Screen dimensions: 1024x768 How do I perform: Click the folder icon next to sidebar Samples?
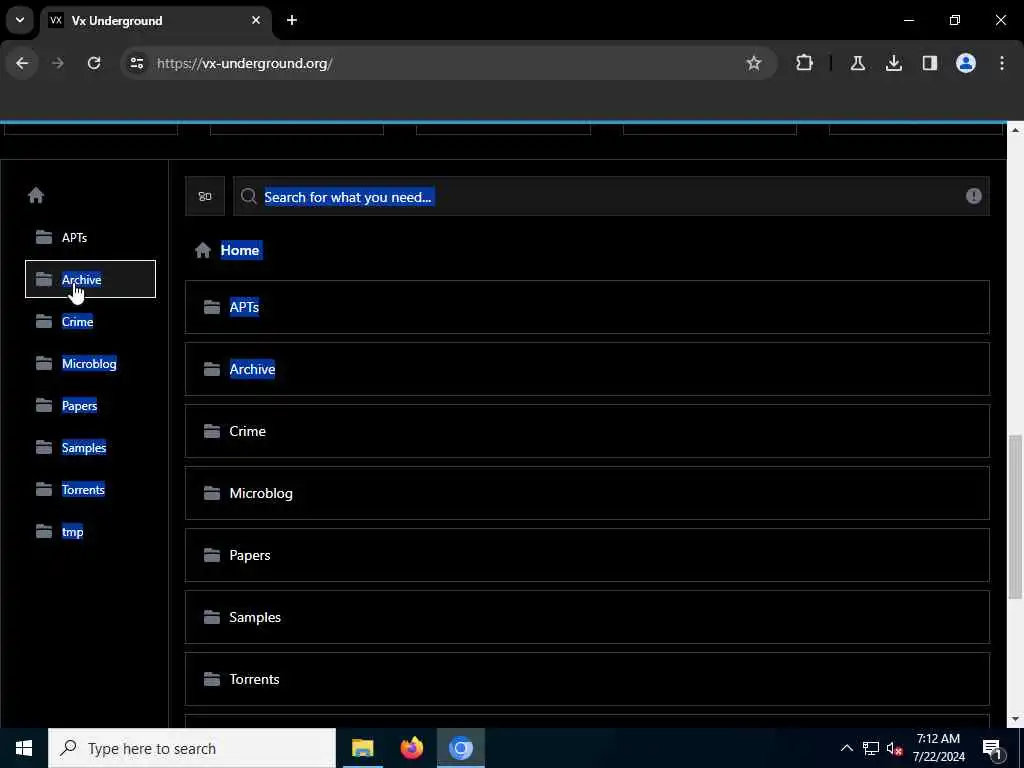tap(44, 447)
